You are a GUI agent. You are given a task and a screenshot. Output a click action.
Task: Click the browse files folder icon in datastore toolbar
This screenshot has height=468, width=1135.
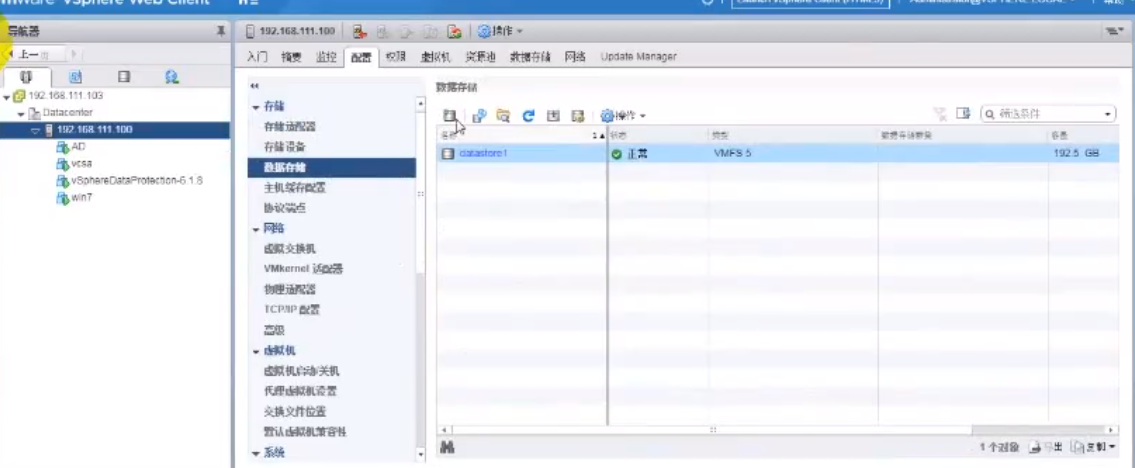503,115
